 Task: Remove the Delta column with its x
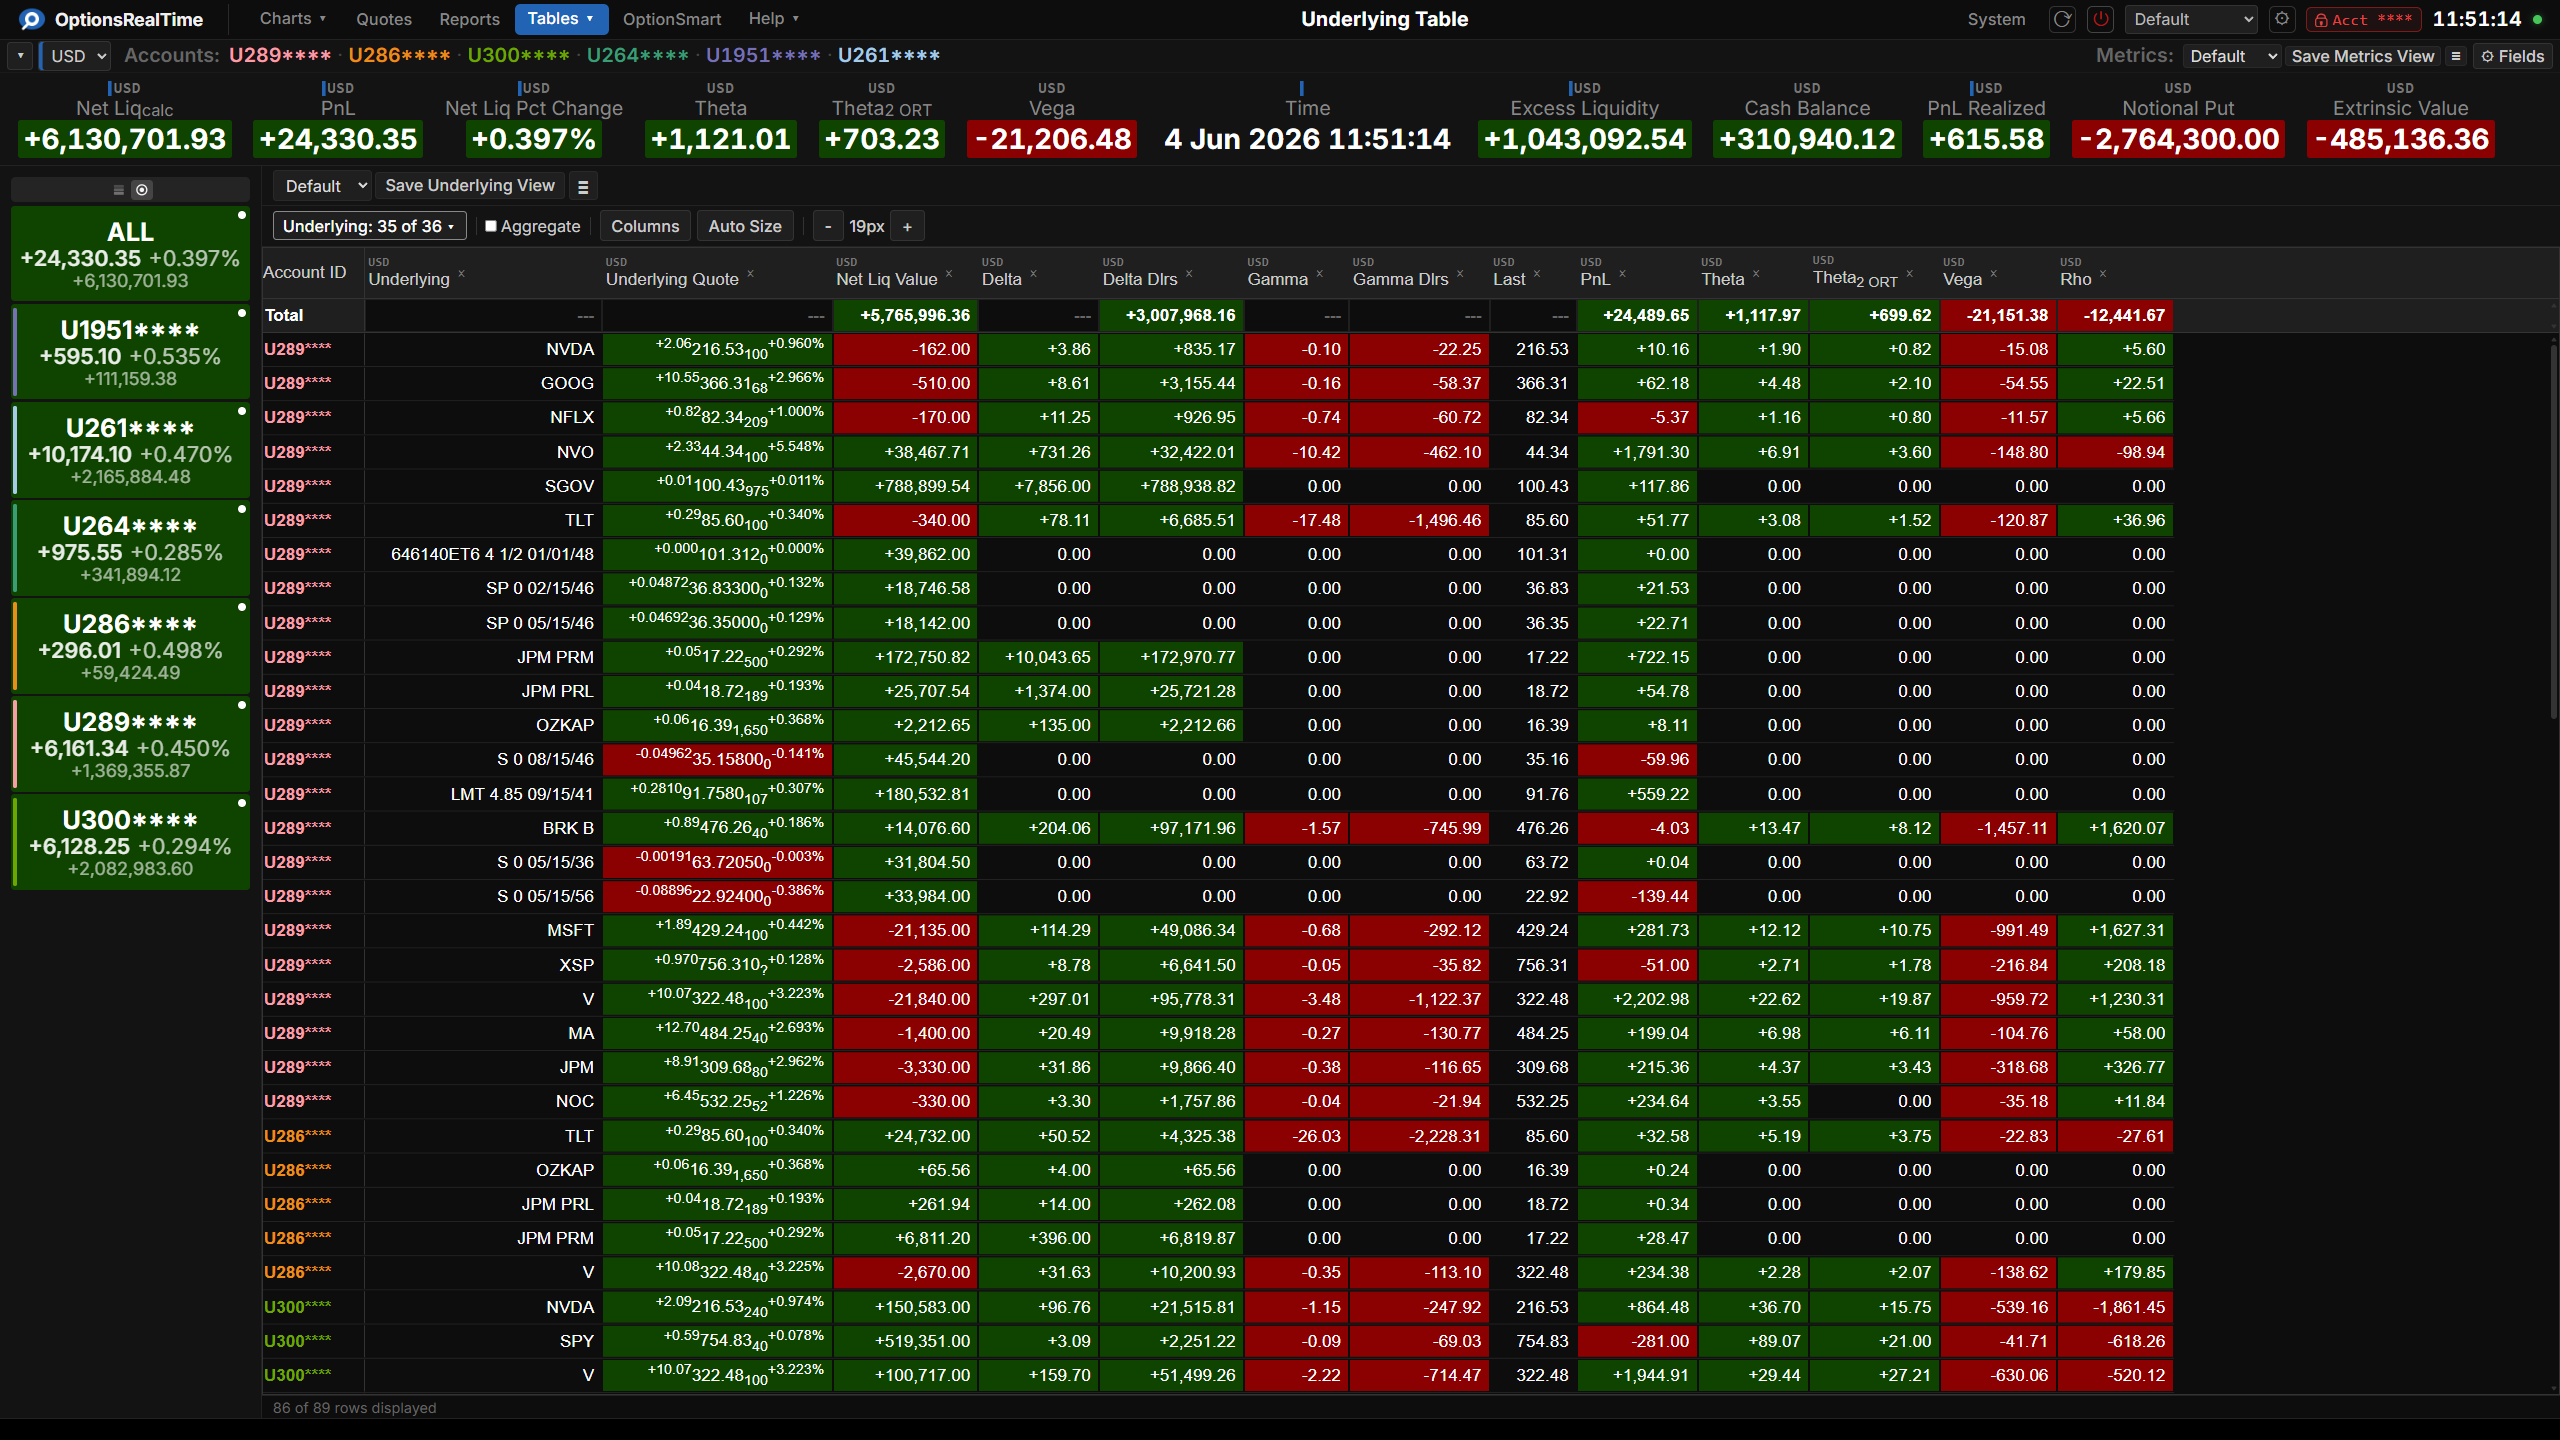coord(1034,274)
